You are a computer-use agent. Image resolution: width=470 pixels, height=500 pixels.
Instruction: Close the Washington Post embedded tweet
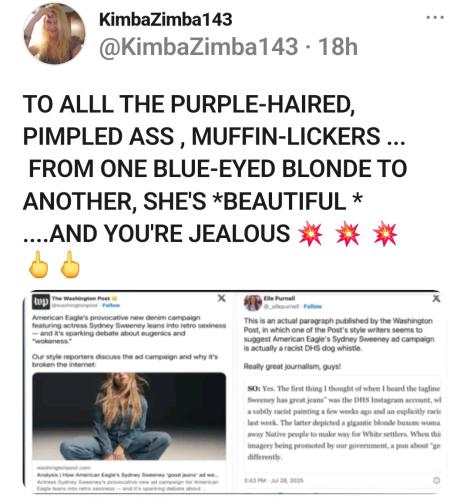(221, 298)
